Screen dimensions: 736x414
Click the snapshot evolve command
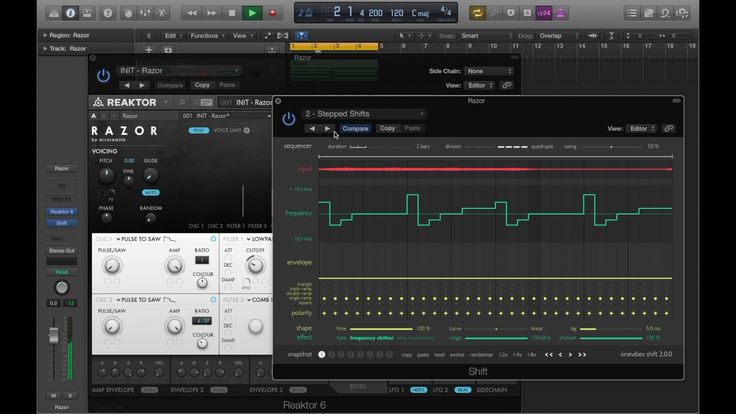pos(457,355)
